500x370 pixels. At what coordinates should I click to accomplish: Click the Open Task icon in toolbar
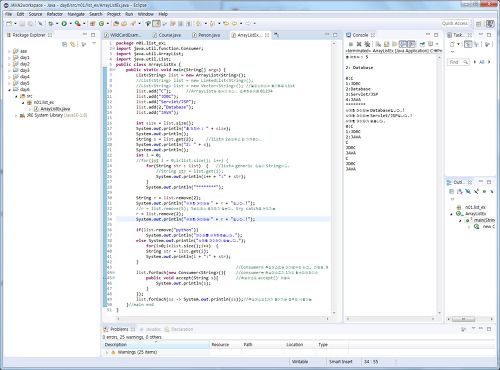pyautogui.click(x=124, y=24)
